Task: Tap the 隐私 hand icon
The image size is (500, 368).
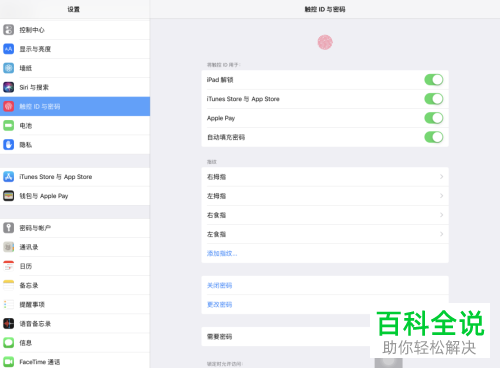Action: click(9, 145)
